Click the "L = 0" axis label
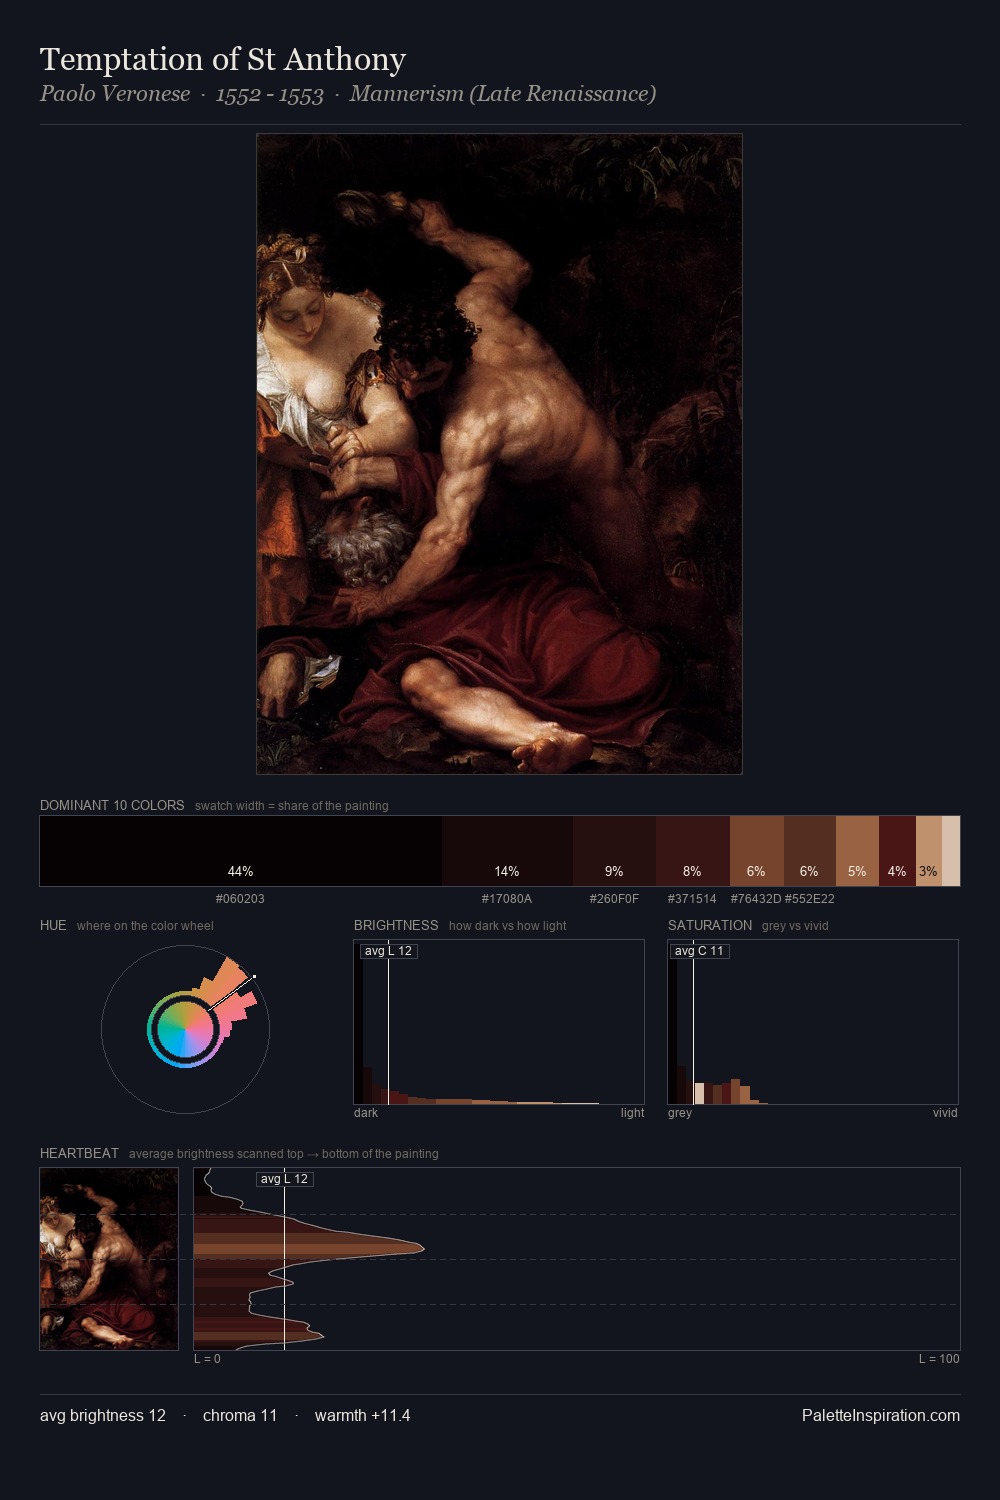Image resolution: width=1000 pixels, height=1500 pixels. (207, 1359)
